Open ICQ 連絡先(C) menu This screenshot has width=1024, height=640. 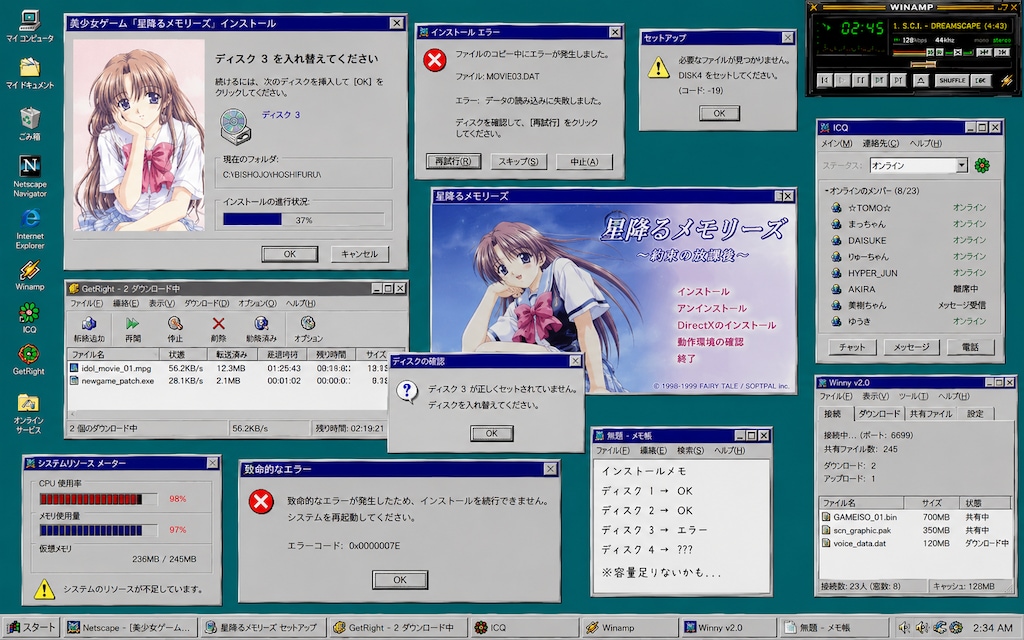[880, 143]
